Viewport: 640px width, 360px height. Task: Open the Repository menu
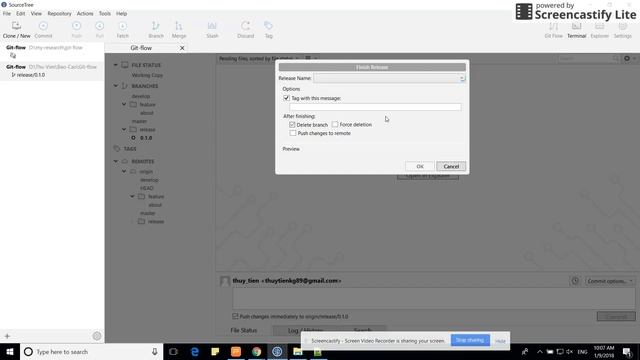(x=60, y=13)
